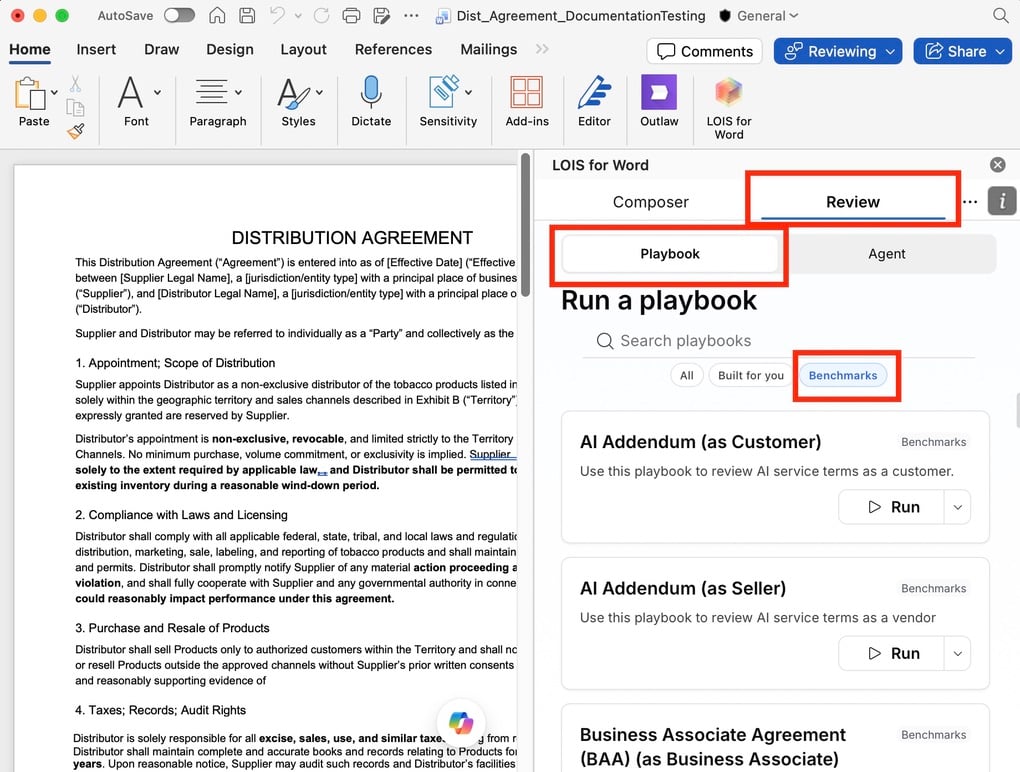
Task: Click the info 'i' icon
Action: 1002,201
